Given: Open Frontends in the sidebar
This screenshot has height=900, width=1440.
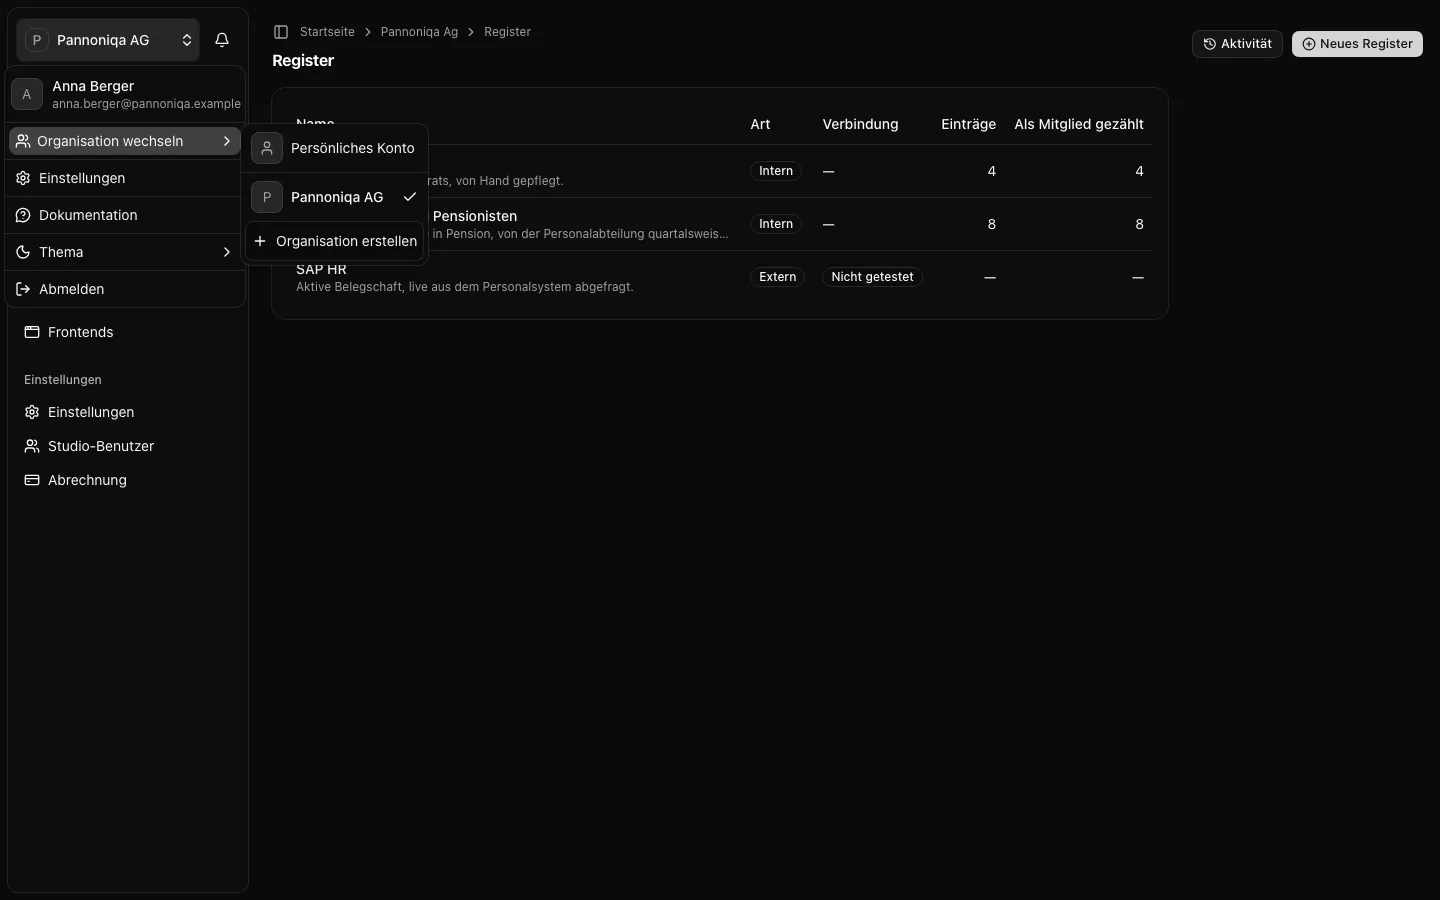Looking at the screenshot, I should (x=128, y=332).
